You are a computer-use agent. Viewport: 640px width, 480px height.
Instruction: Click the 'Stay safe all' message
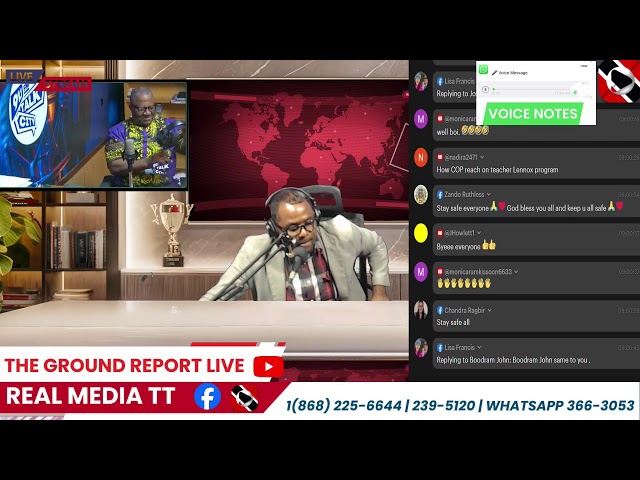(453, 322)
